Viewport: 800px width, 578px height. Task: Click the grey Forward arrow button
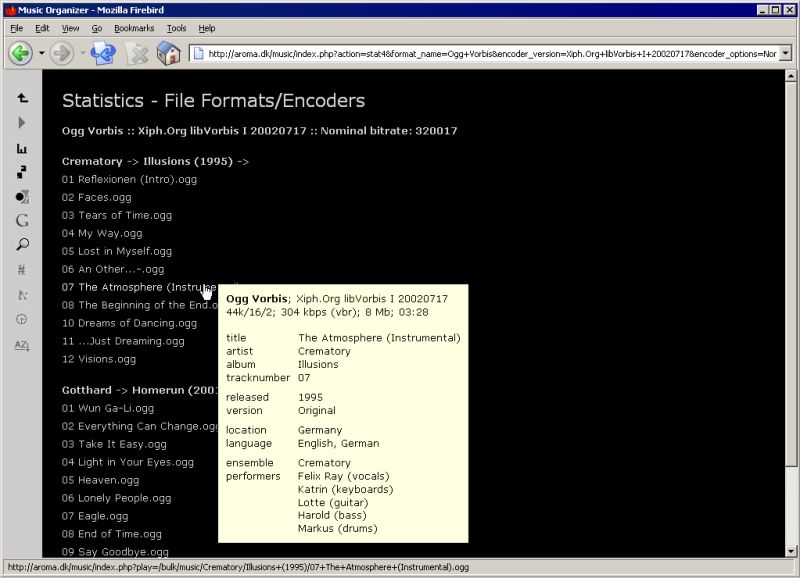(62, 53)
